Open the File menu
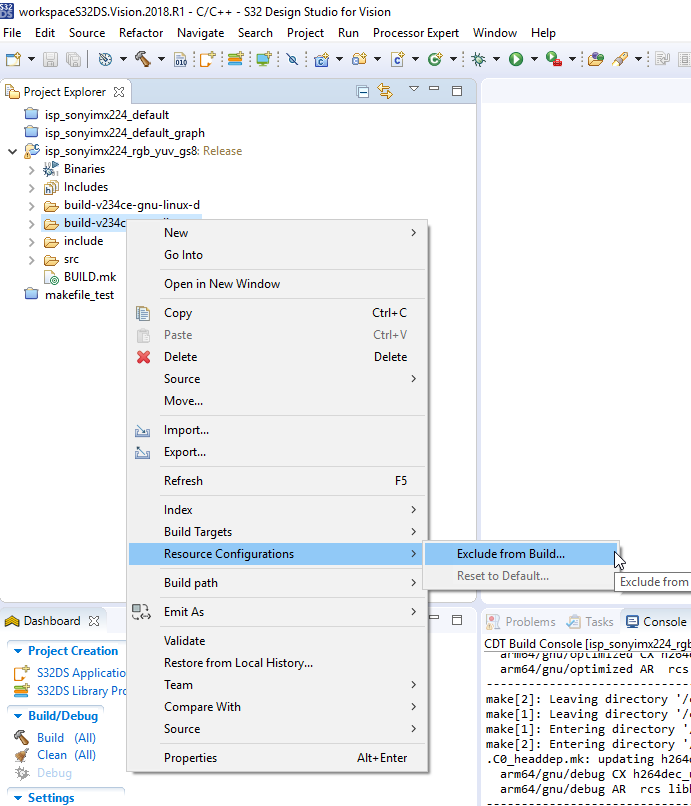The height and width of the screenshot is (806, 691). pos(12,33)
